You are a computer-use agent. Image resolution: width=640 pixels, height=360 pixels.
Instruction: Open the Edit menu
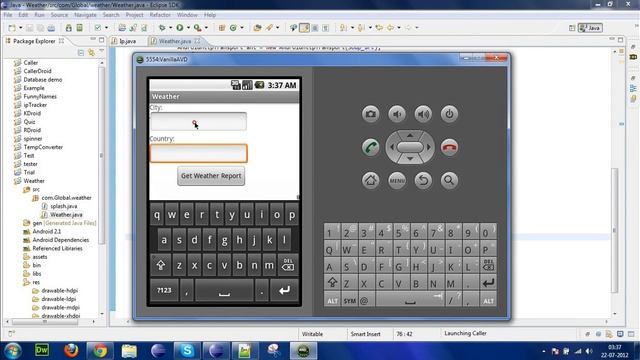(x=23, y=15)
